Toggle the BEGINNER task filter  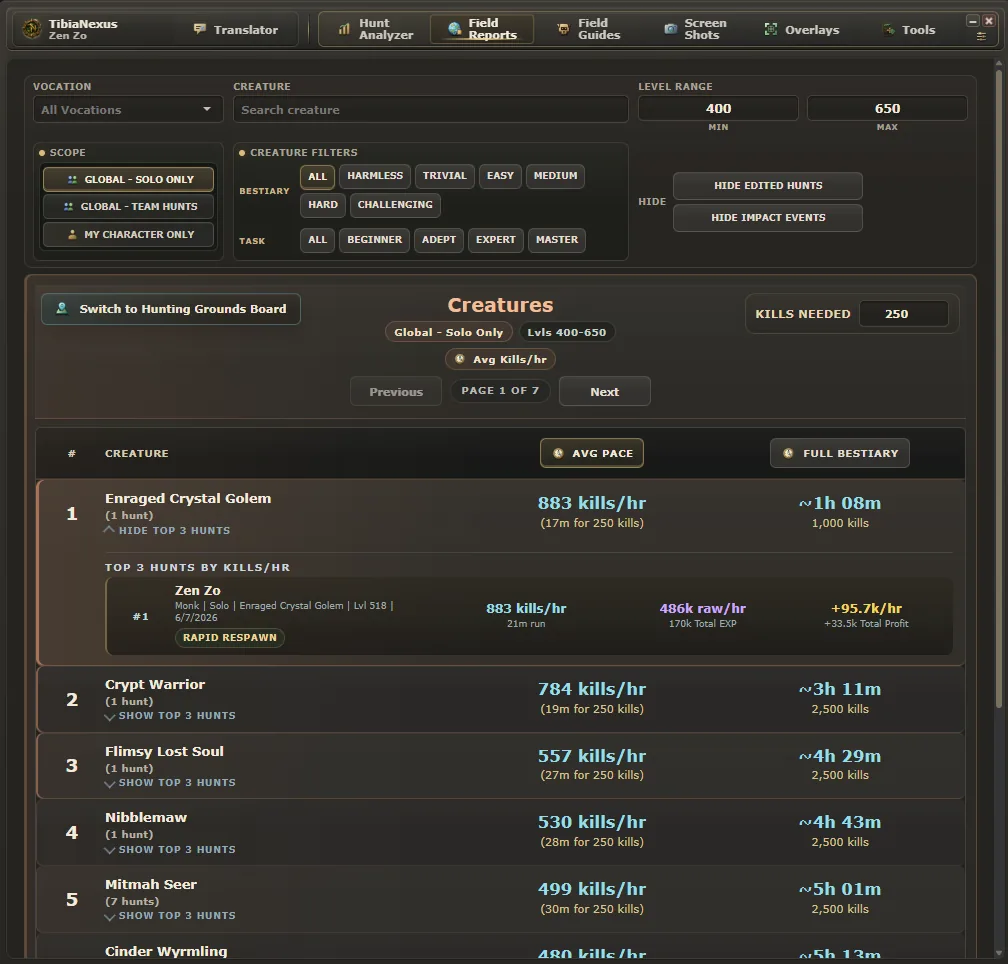click(374, 240)
